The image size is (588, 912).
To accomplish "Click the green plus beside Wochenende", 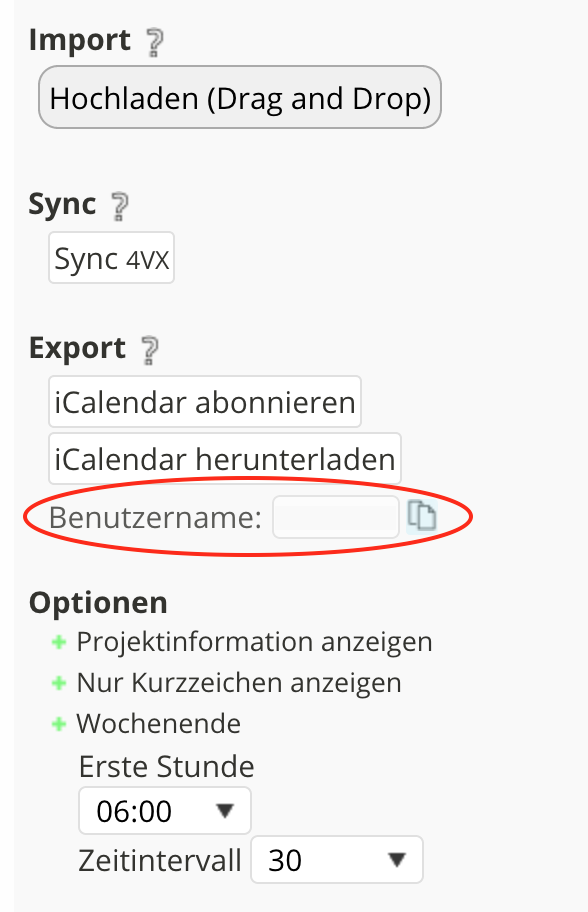I will click(60, 723).
